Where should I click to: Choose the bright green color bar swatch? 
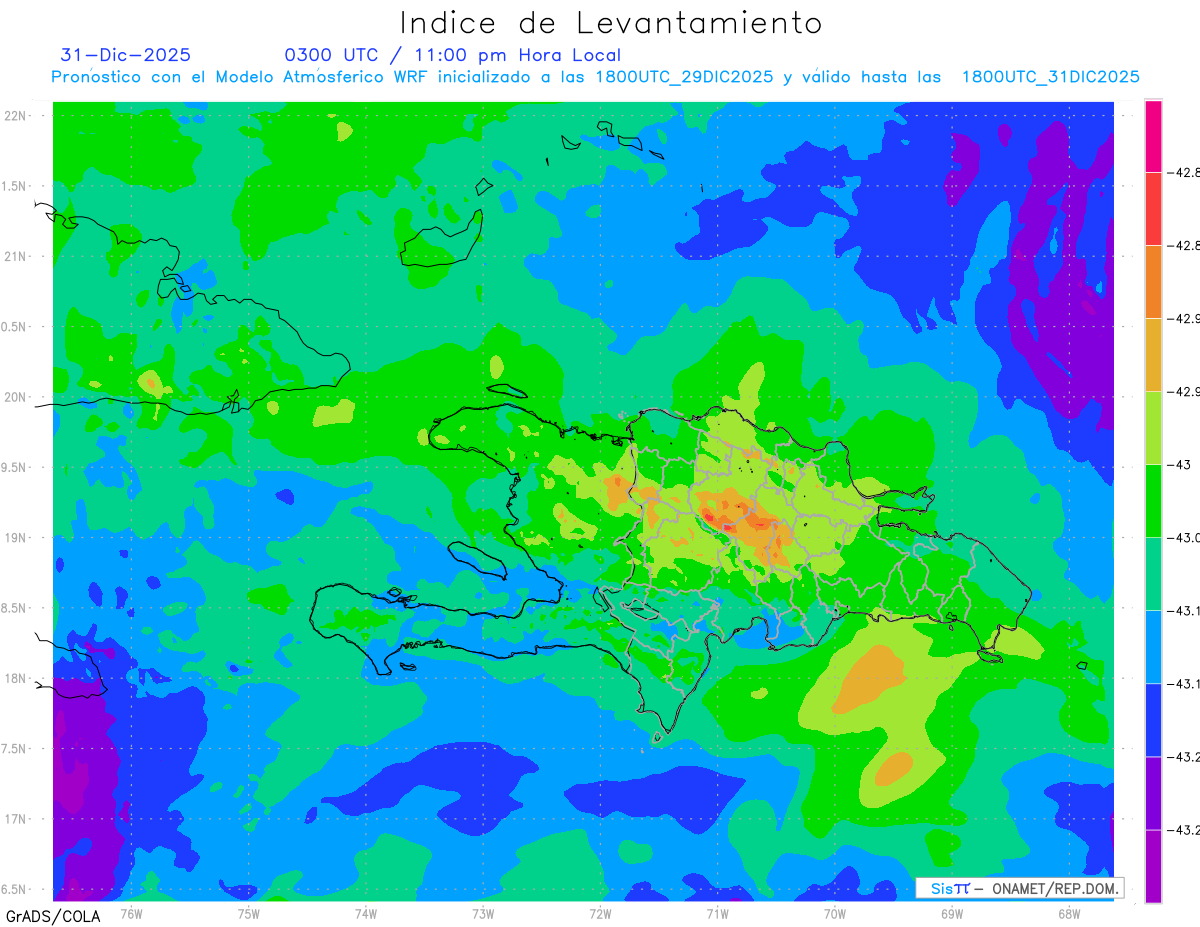[1153, 501]
